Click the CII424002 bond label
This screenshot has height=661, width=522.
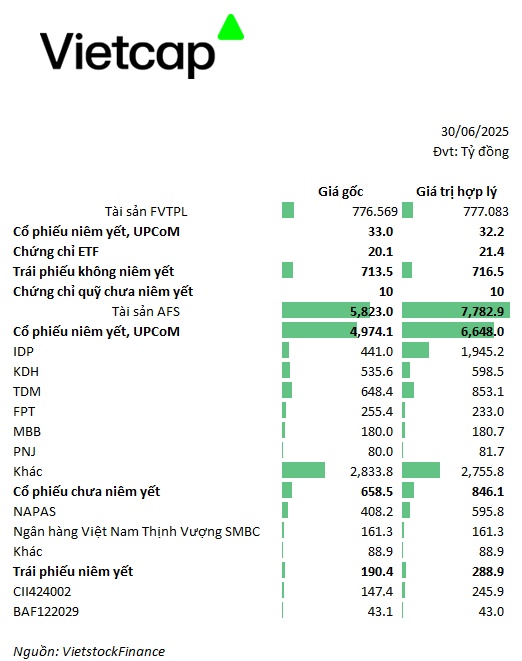click(x=42, y=591)
